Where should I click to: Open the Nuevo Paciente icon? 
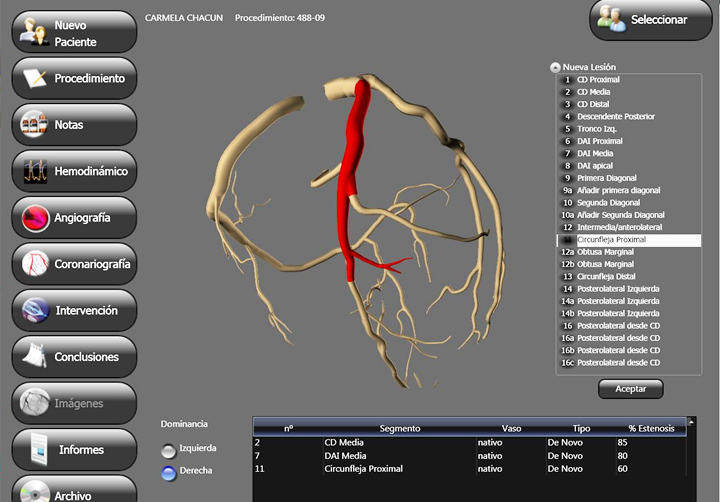(x=34, y=32)
